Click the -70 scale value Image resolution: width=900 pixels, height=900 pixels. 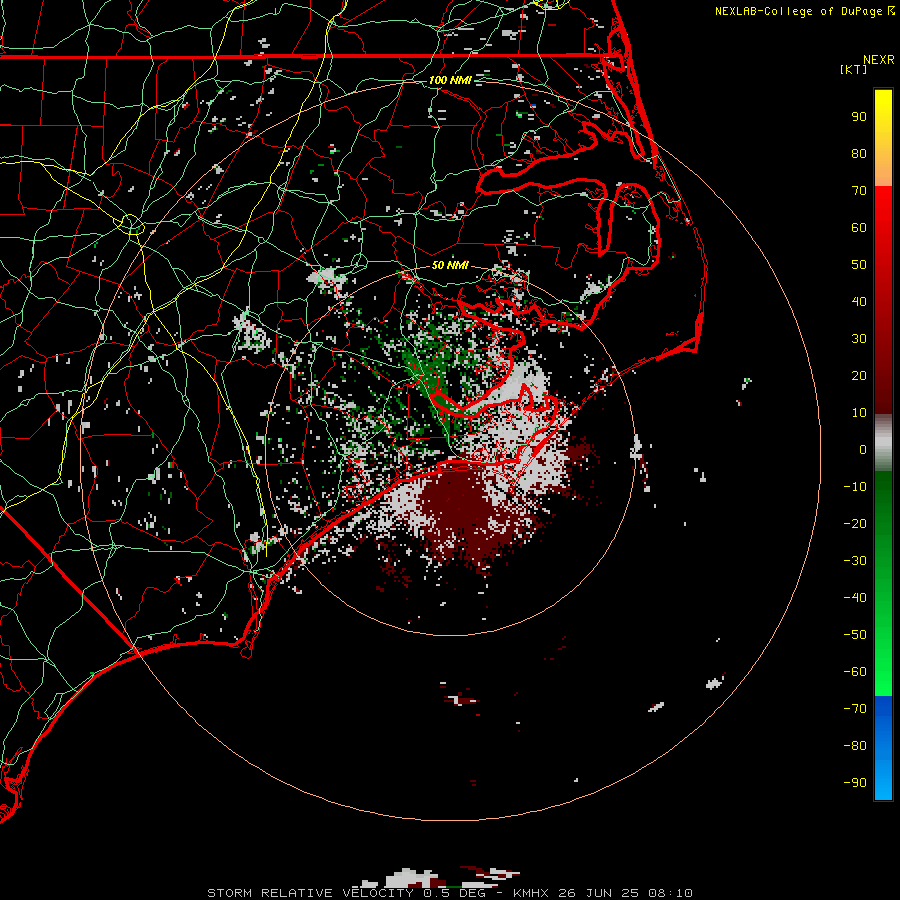coord(855,709)
